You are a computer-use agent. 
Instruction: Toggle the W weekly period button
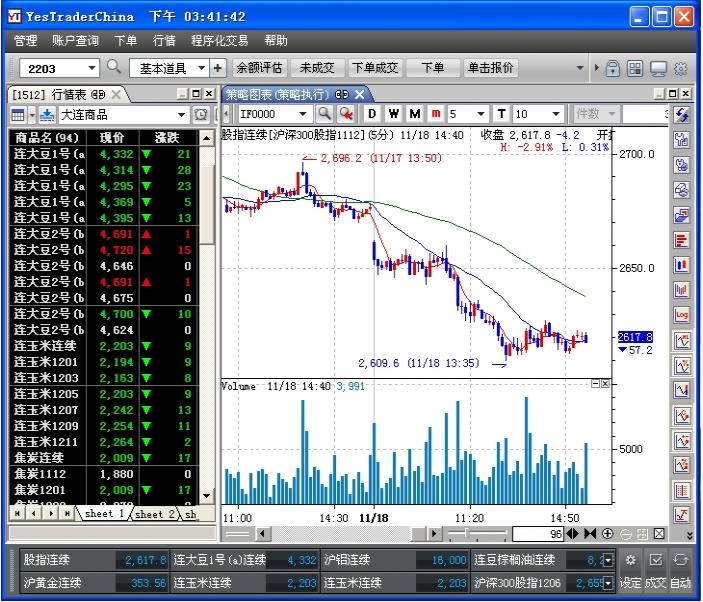(x=394, y=114)
